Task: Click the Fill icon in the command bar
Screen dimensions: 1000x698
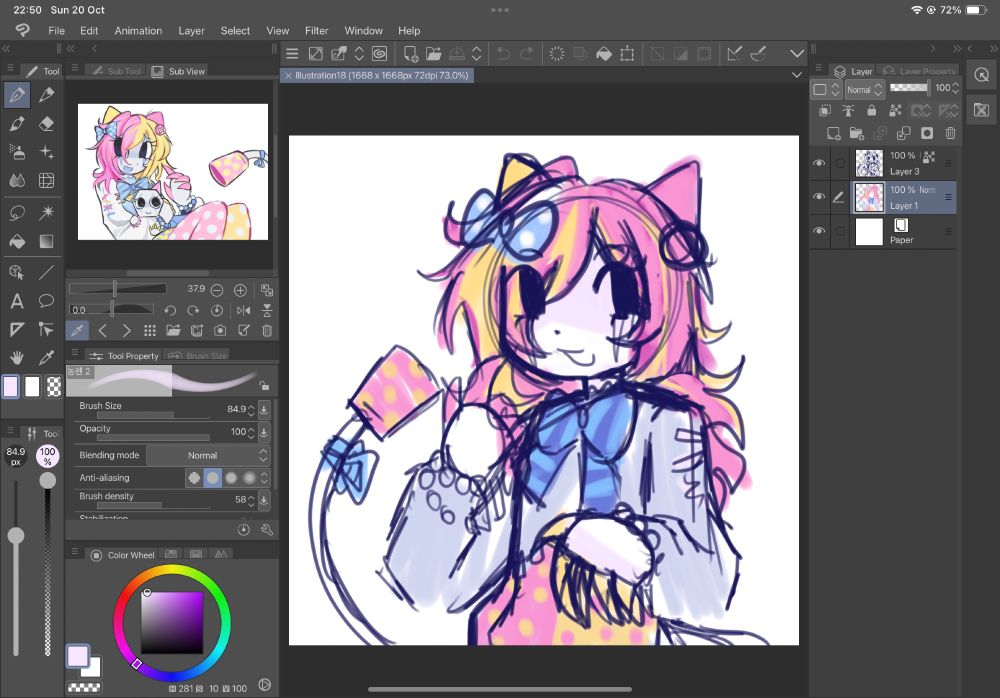Action: pyautogui.click(x=603, y=54)
